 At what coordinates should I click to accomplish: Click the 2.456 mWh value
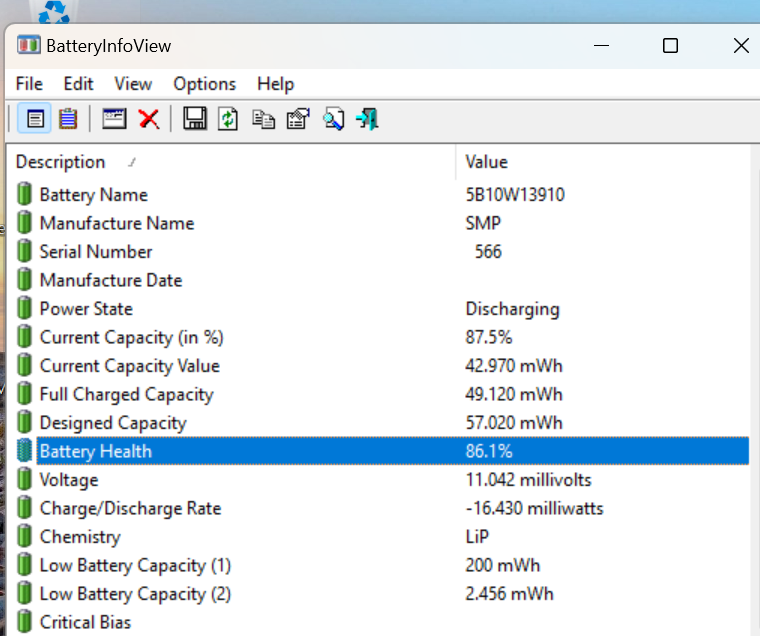tap(509, 594)
